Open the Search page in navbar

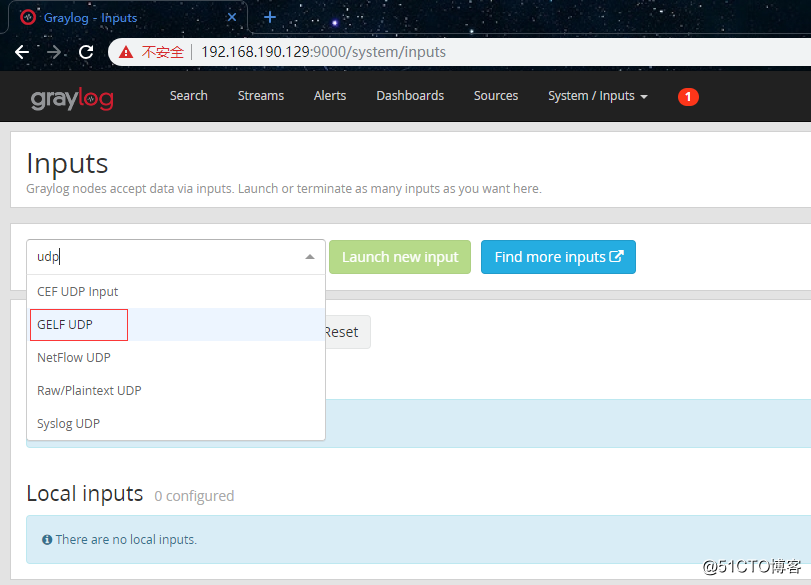189,96
